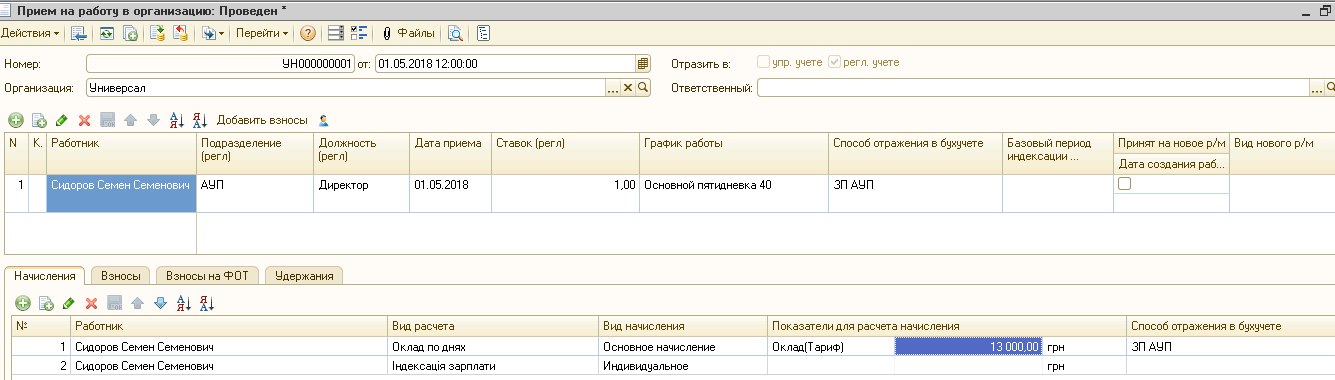Click the Ставок value 1,00 cell
The image size is (1335, 380).
tap(565, 194)
